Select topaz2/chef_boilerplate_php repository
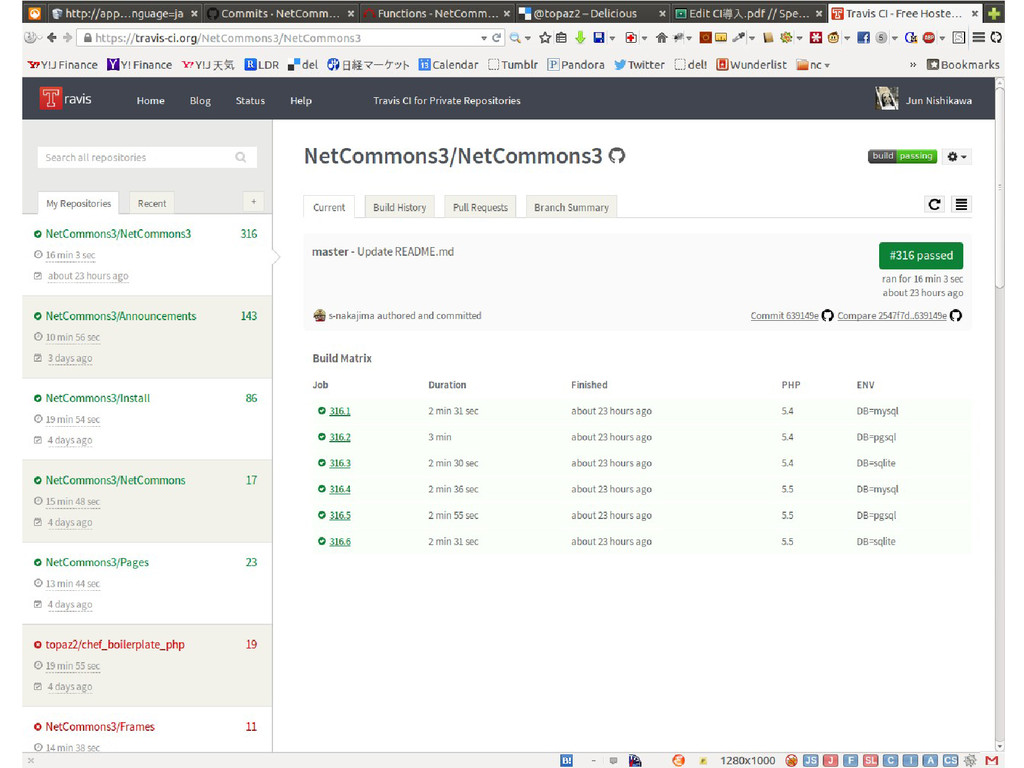The height and width of the screenshot is (768, 1024). (115, 645)
